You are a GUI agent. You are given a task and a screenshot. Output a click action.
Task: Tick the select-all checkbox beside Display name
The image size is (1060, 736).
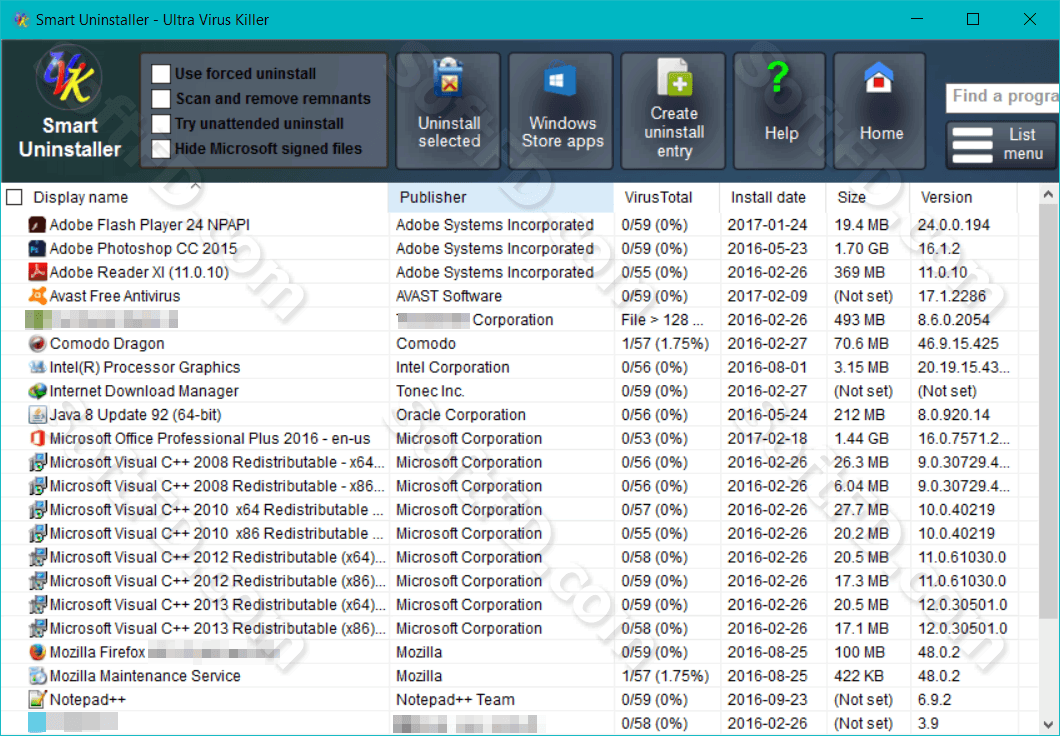point(14,197)
